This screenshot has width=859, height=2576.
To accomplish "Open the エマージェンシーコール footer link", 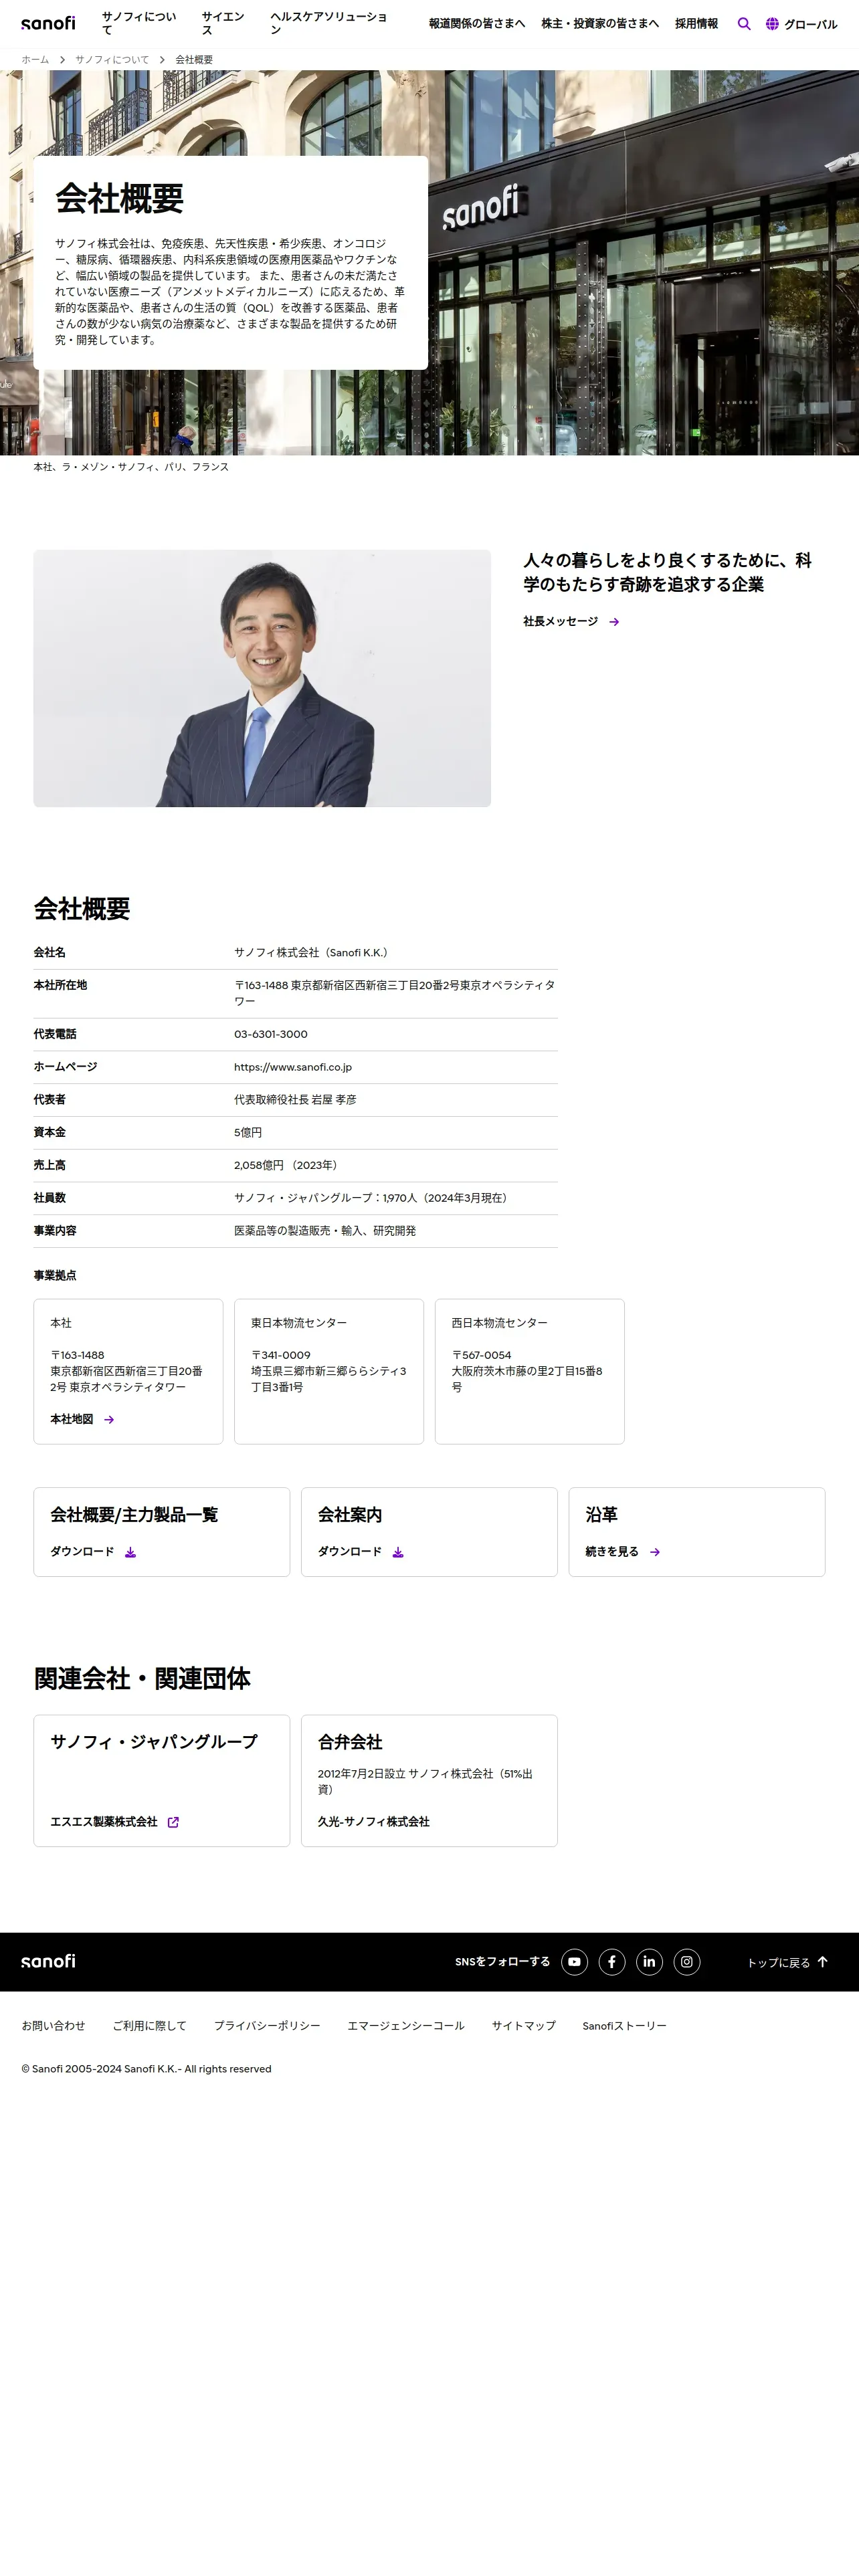I will click(406, 2026).
